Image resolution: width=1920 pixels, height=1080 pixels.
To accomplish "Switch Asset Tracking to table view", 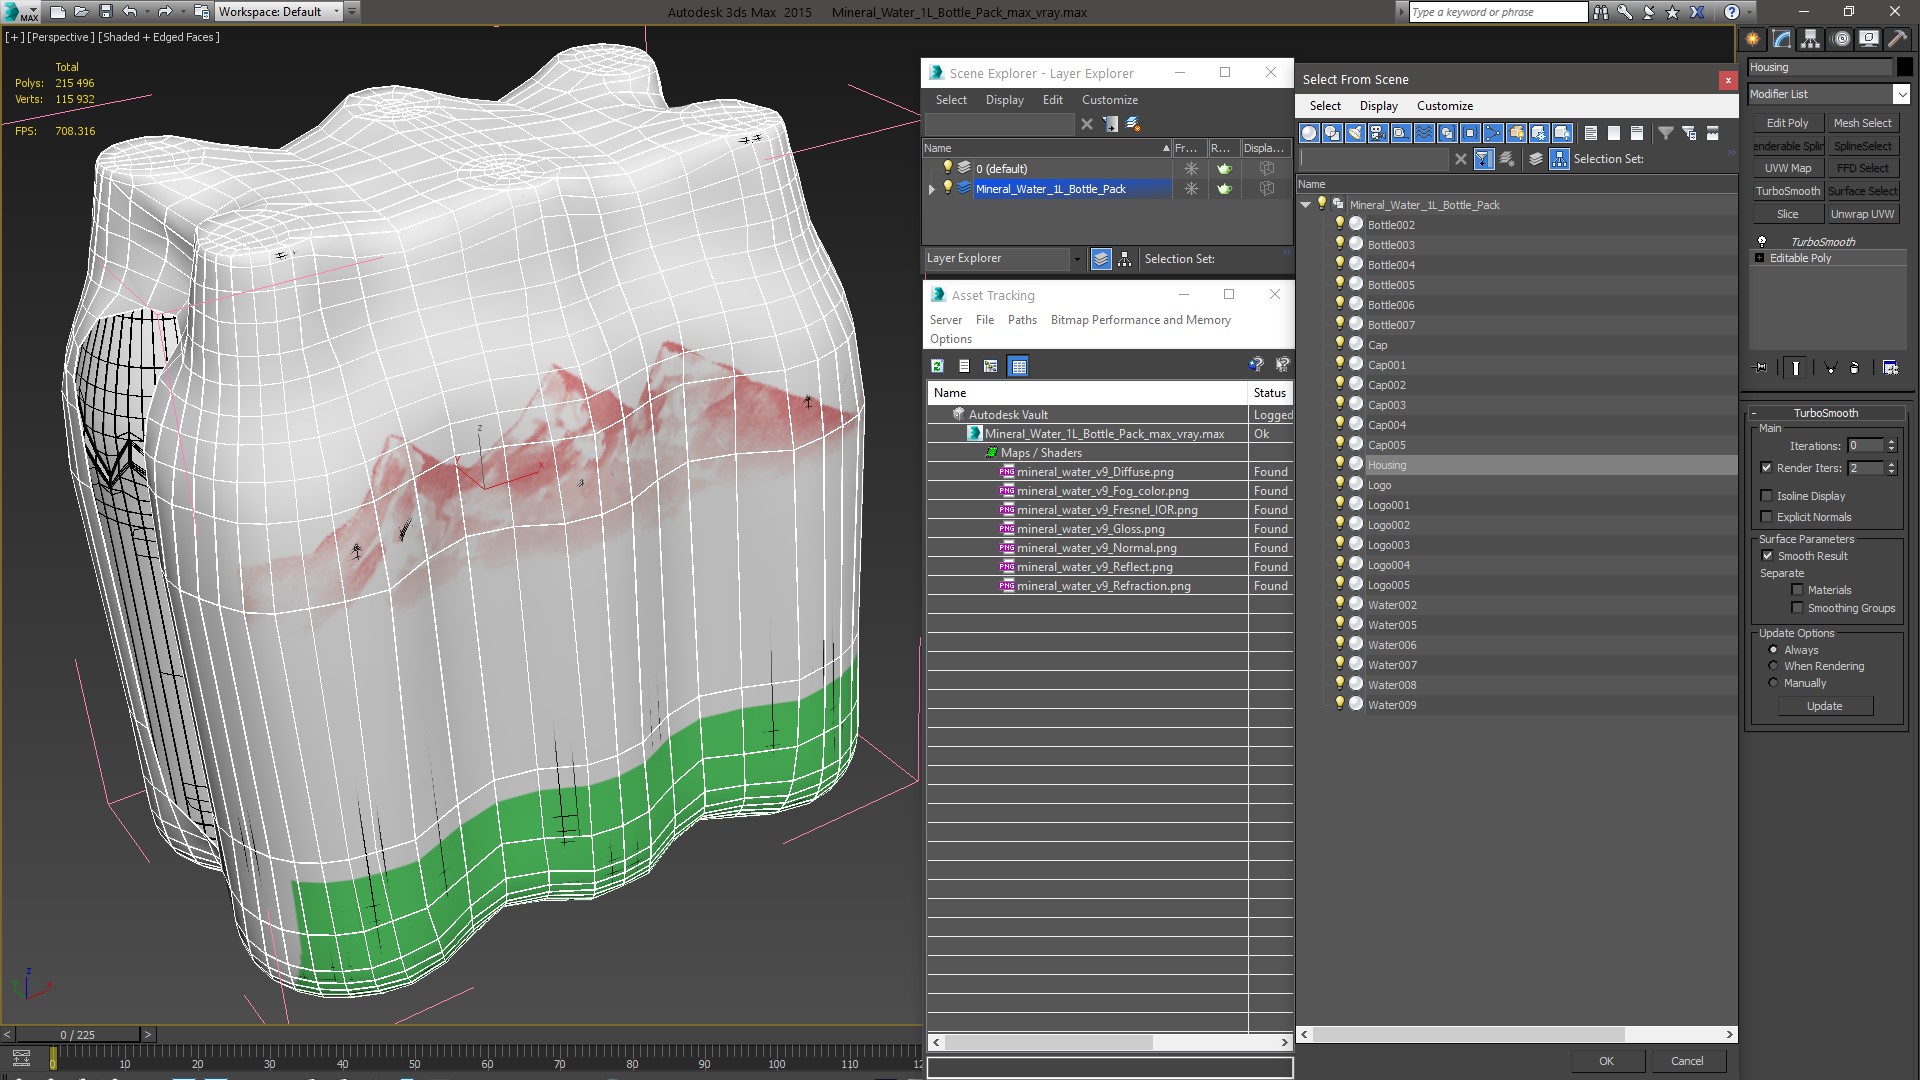I will coord(1018,366).
